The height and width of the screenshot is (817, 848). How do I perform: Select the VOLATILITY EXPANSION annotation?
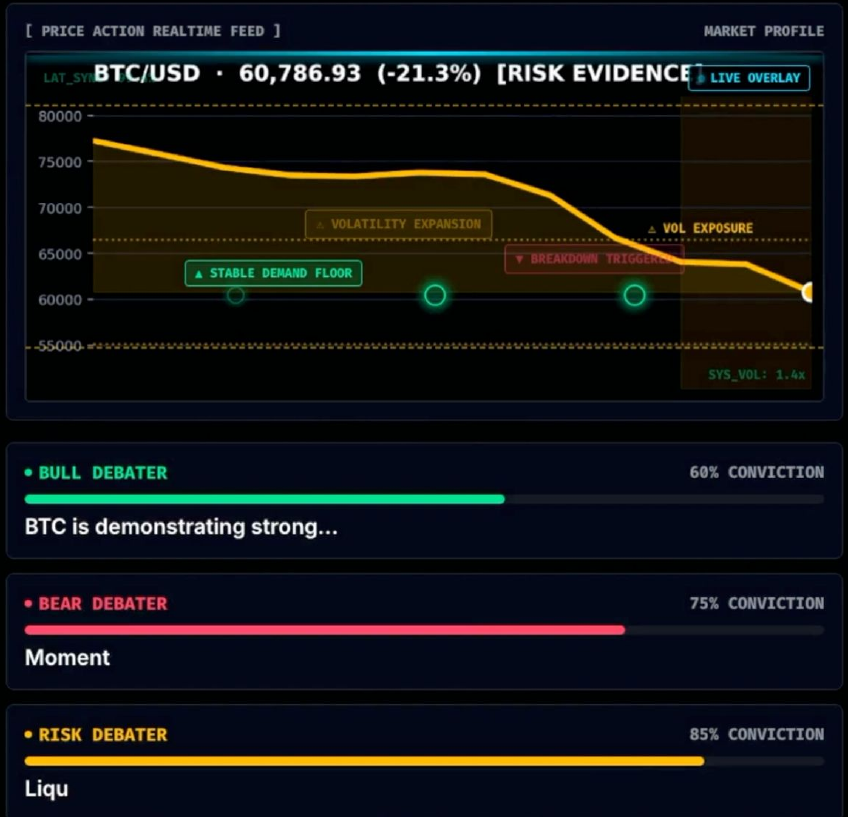399,224
